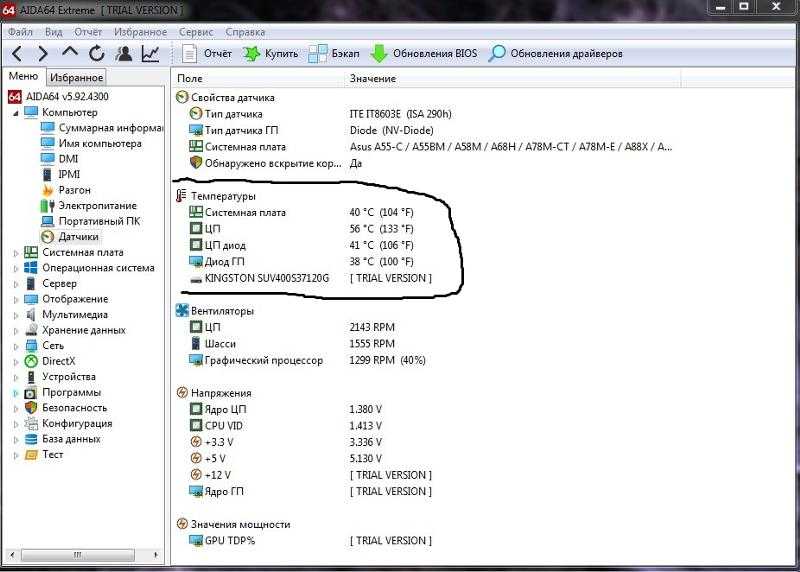Click the user profile icon in toolbar
Screen dimensions: 800x572
point(123,53)
